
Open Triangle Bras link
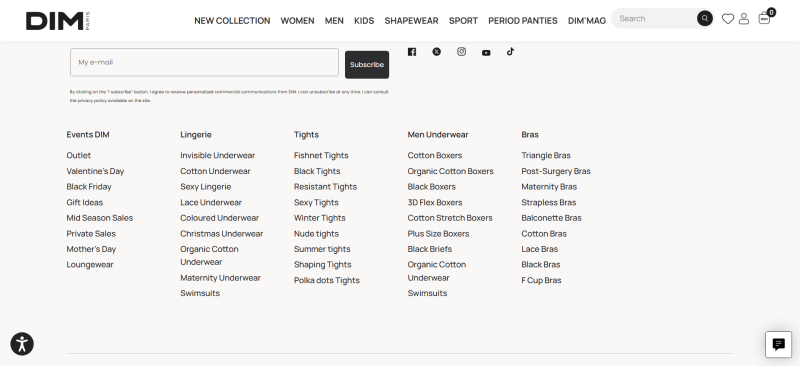pyautogui.click(x=546, y=155)
